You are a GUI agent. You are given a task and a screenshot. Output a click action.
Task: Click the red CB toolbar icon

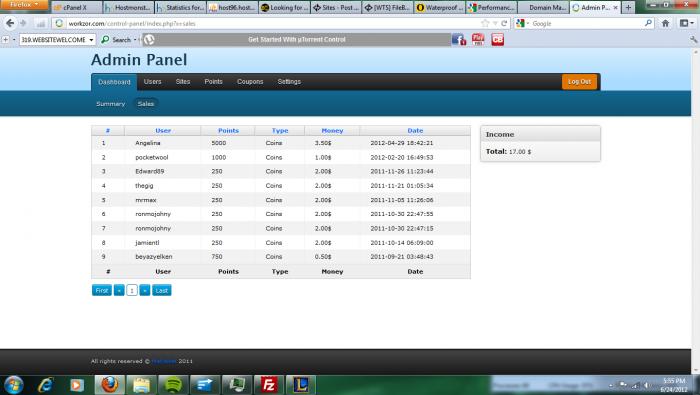pos(497,40)
